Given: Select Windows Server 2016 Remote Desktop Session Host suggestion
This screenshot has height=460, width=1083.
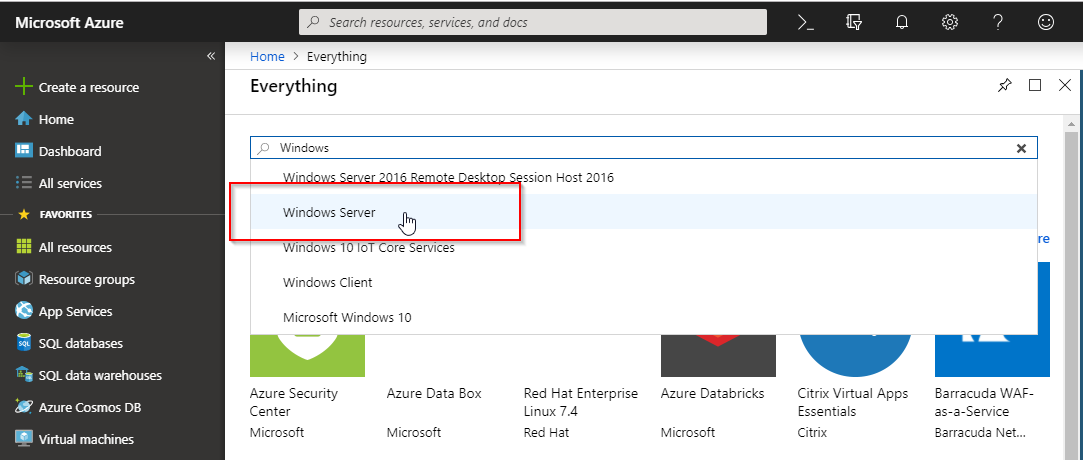Looking at the screenshot, I should (643, 177).
